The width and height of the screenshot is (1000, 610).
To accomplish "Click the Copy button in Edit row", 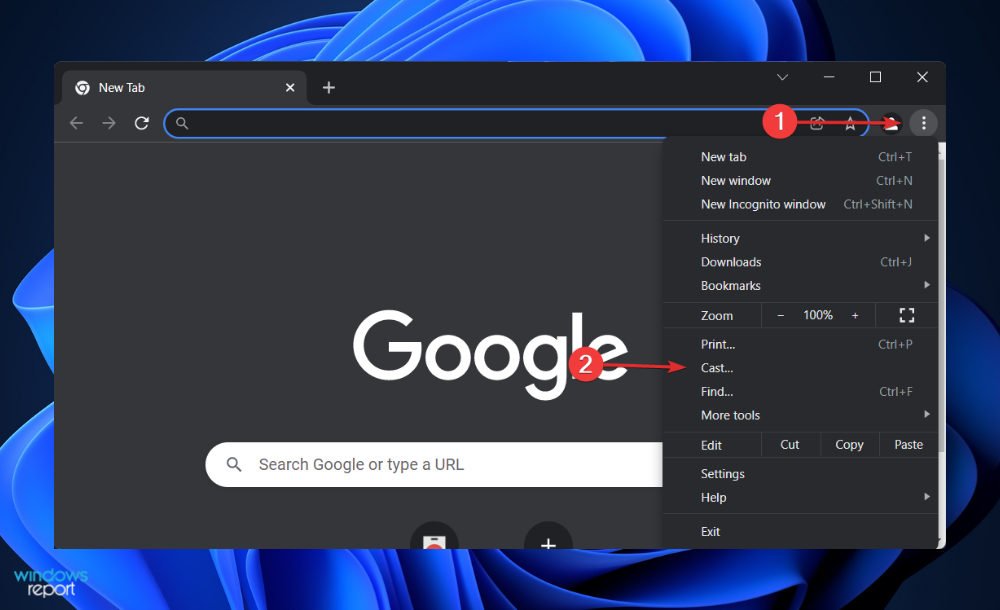I will click(849, 445).
